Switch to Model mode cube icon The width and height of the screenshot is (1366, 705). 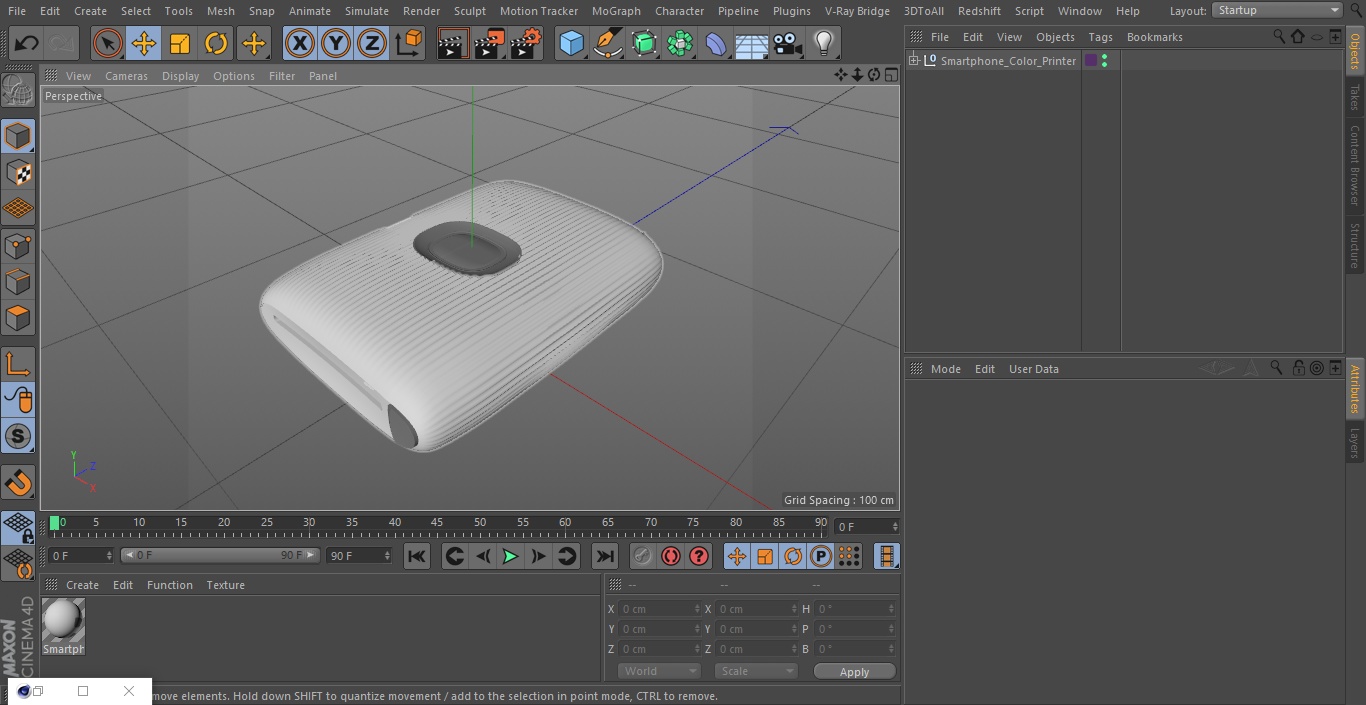click(x=18, y=136)
